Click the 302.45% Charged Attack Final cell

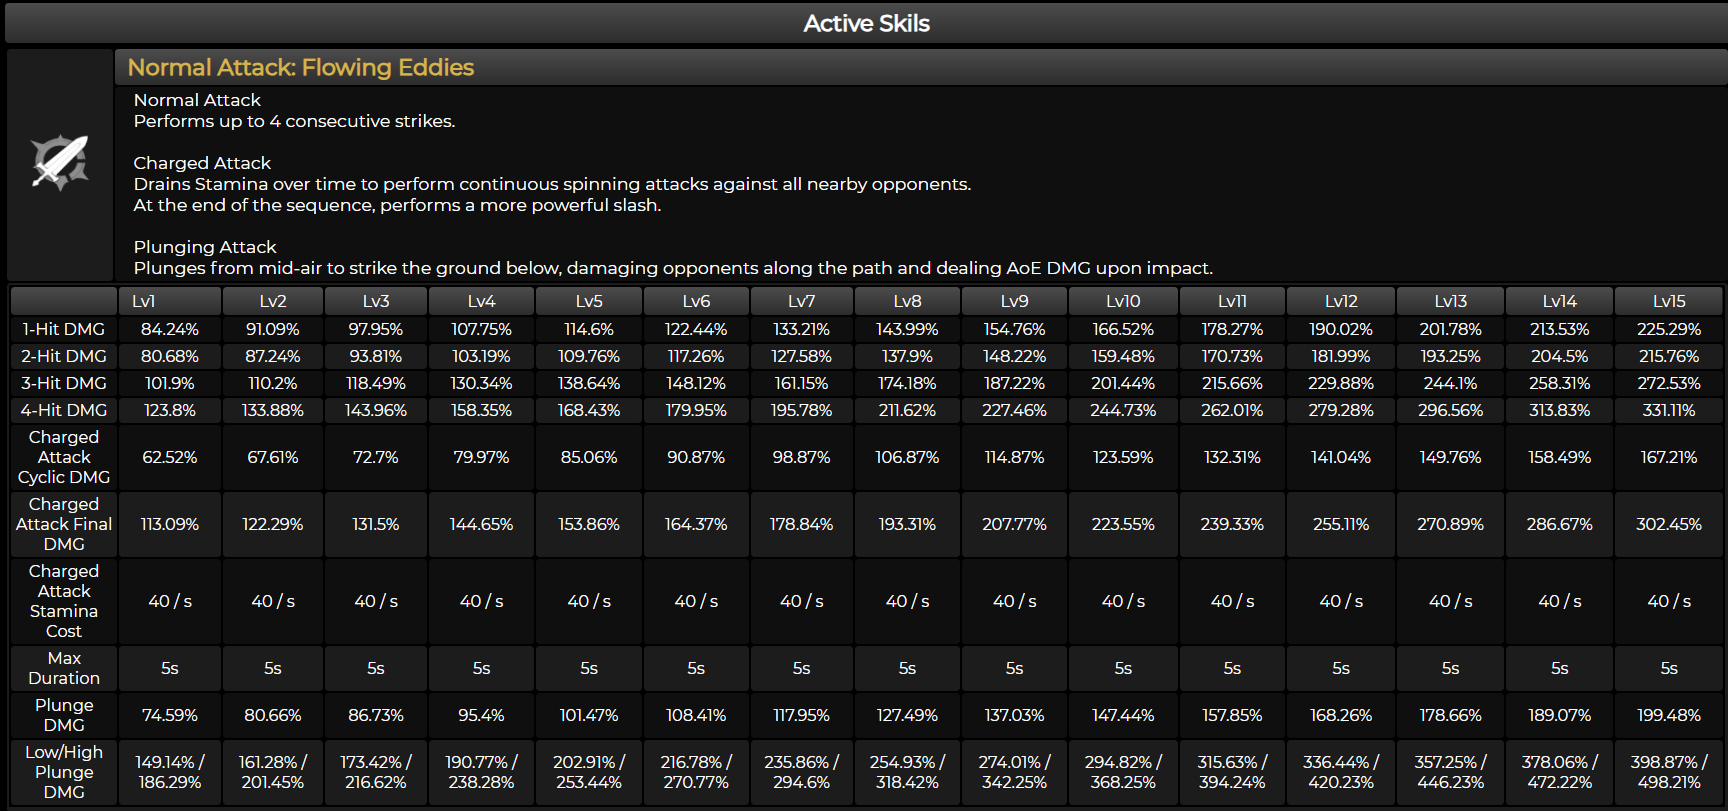(x=1669, y=524)
